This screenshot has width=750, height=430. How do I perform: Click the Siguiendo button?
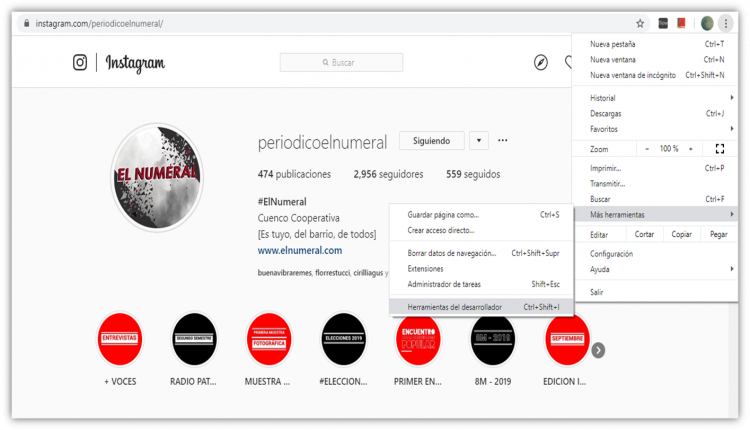tap(431, 141)
